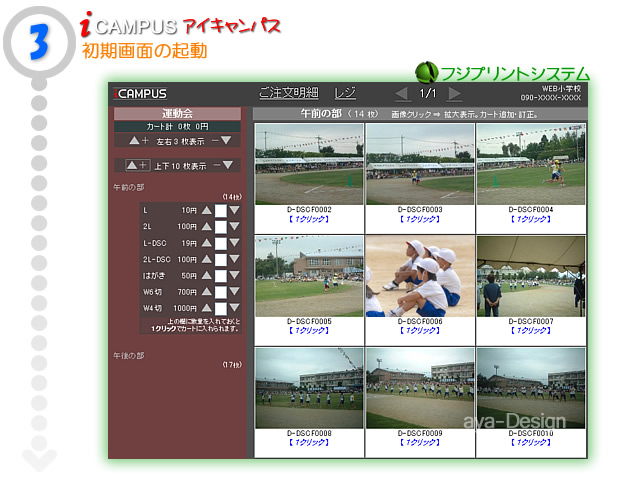Click 1クリック under D-DSCF0003
Screen dimensions: 628x490
click(x=420, y=219)
